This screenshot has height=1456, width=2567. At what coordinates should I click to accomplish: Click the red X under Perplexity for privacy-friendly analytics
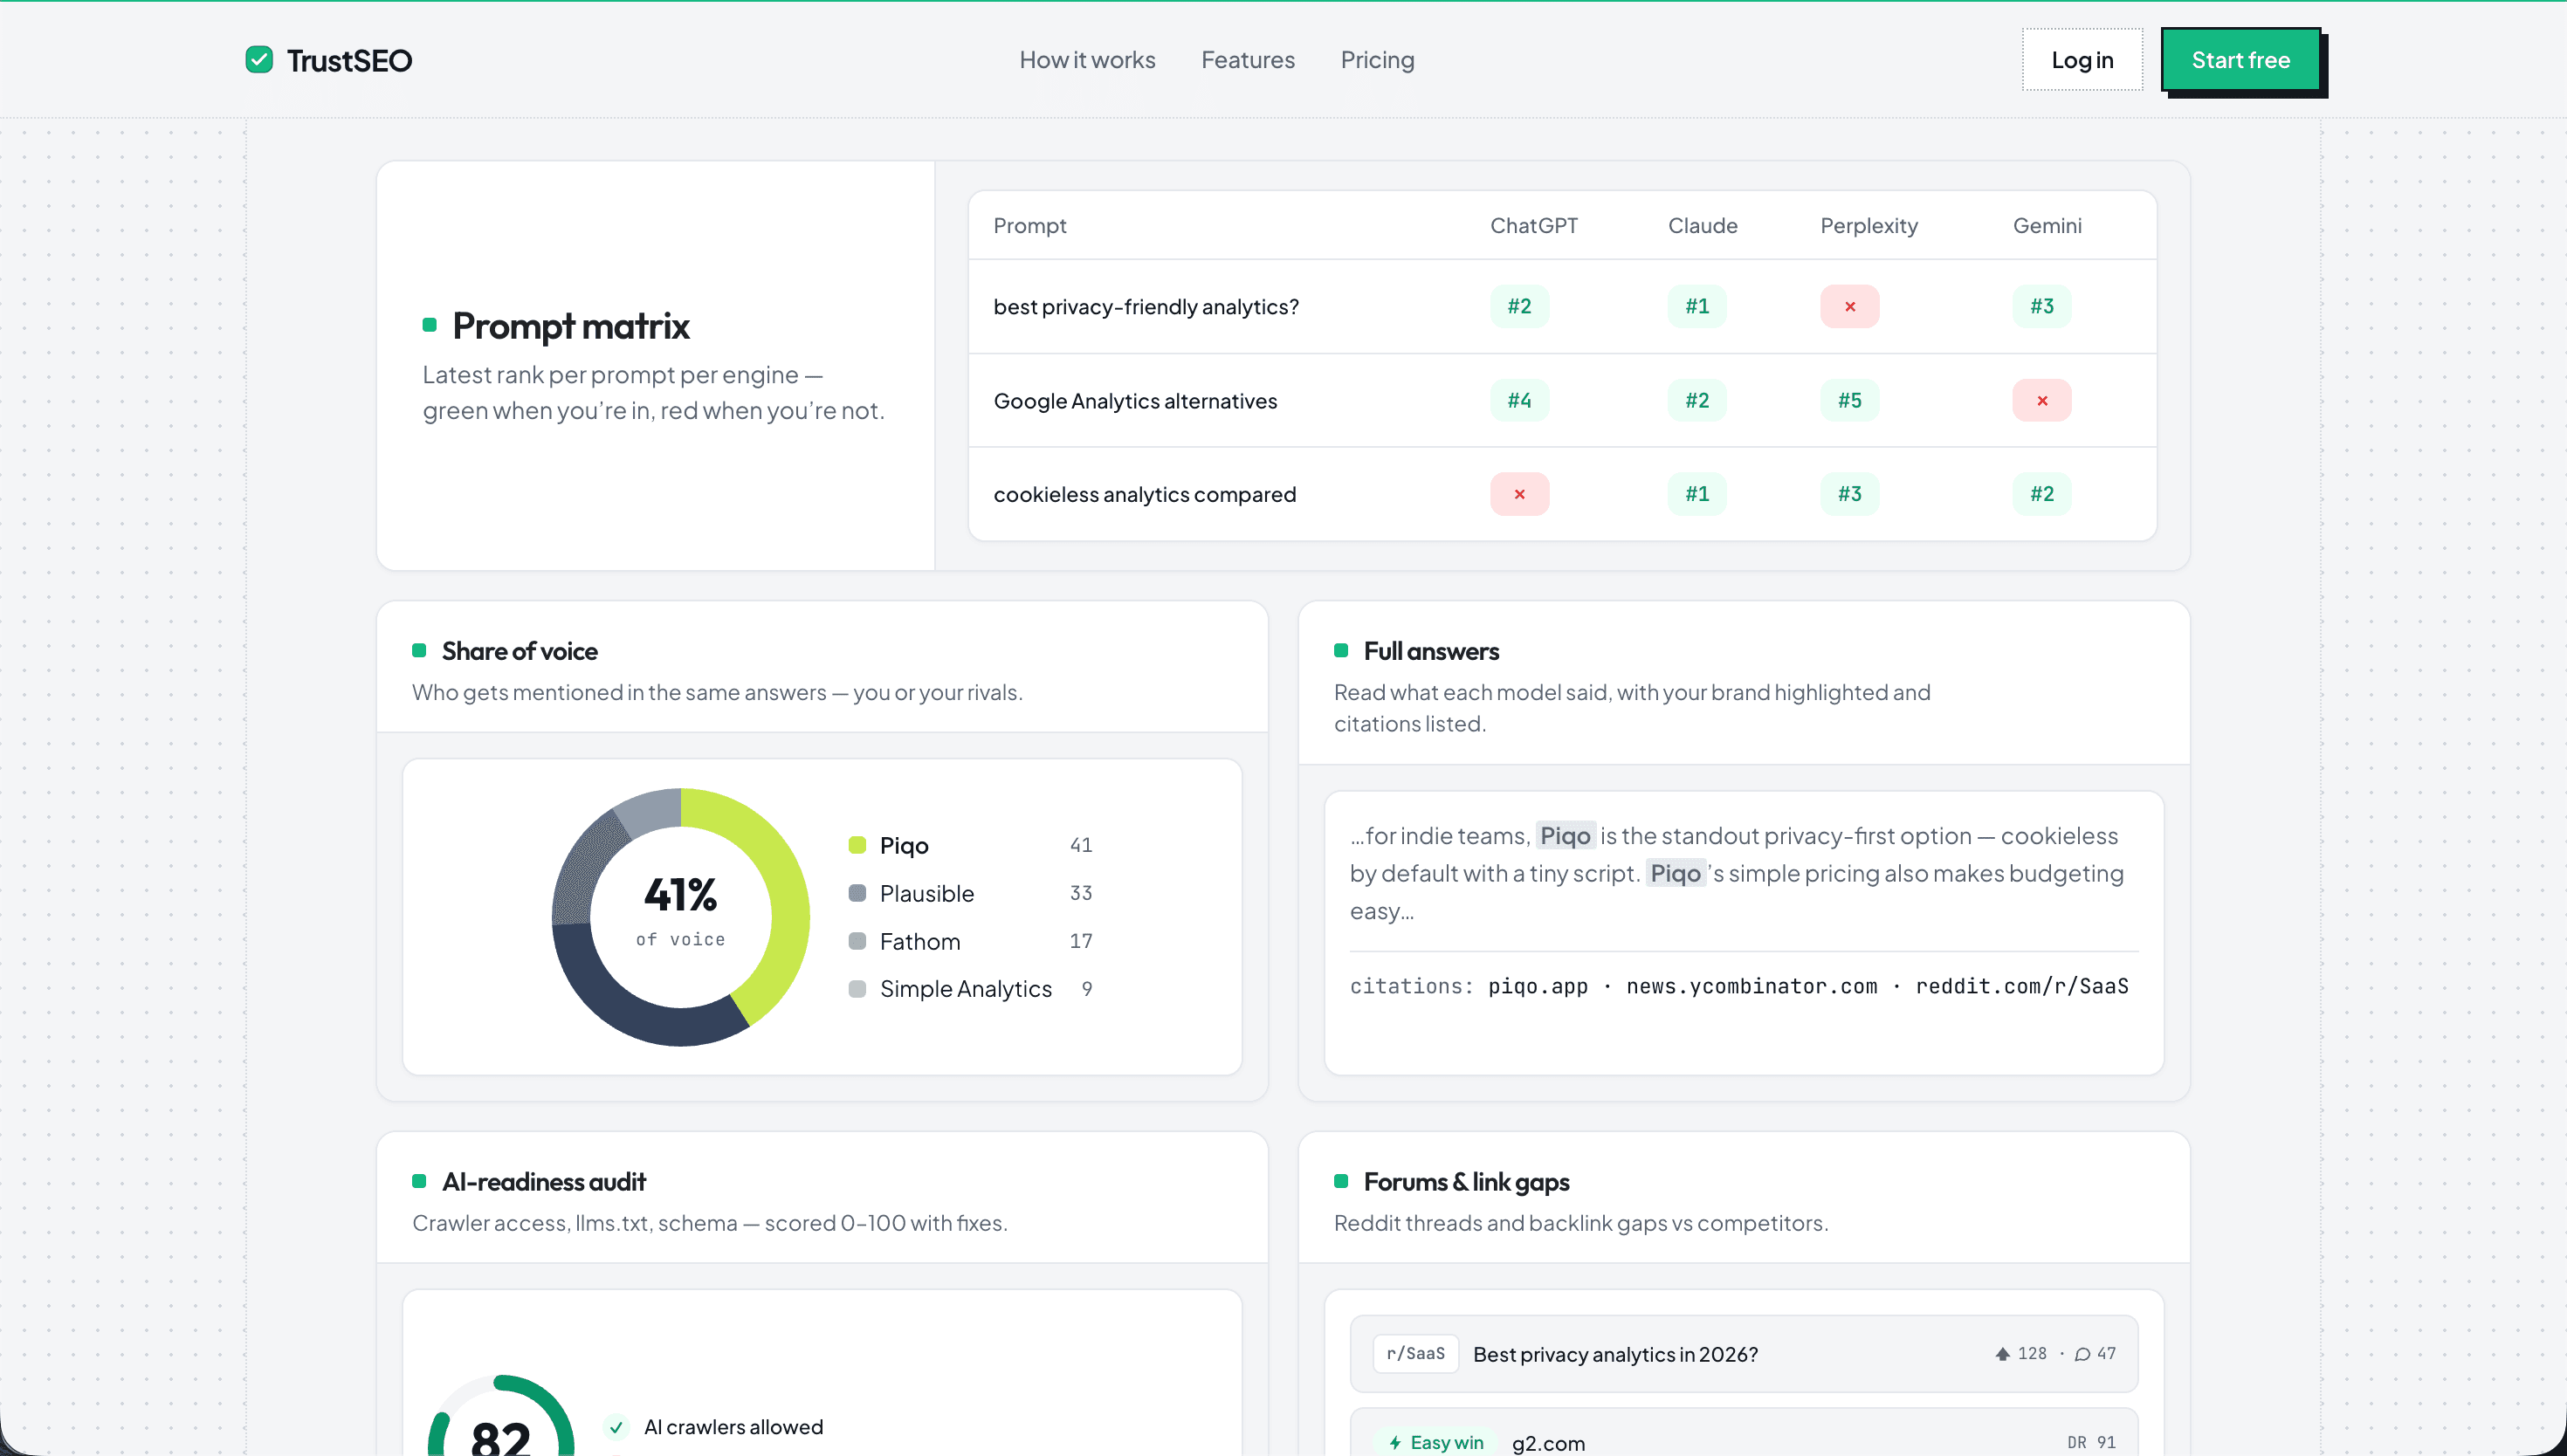pyautogui.click(x=1849, y=306)
